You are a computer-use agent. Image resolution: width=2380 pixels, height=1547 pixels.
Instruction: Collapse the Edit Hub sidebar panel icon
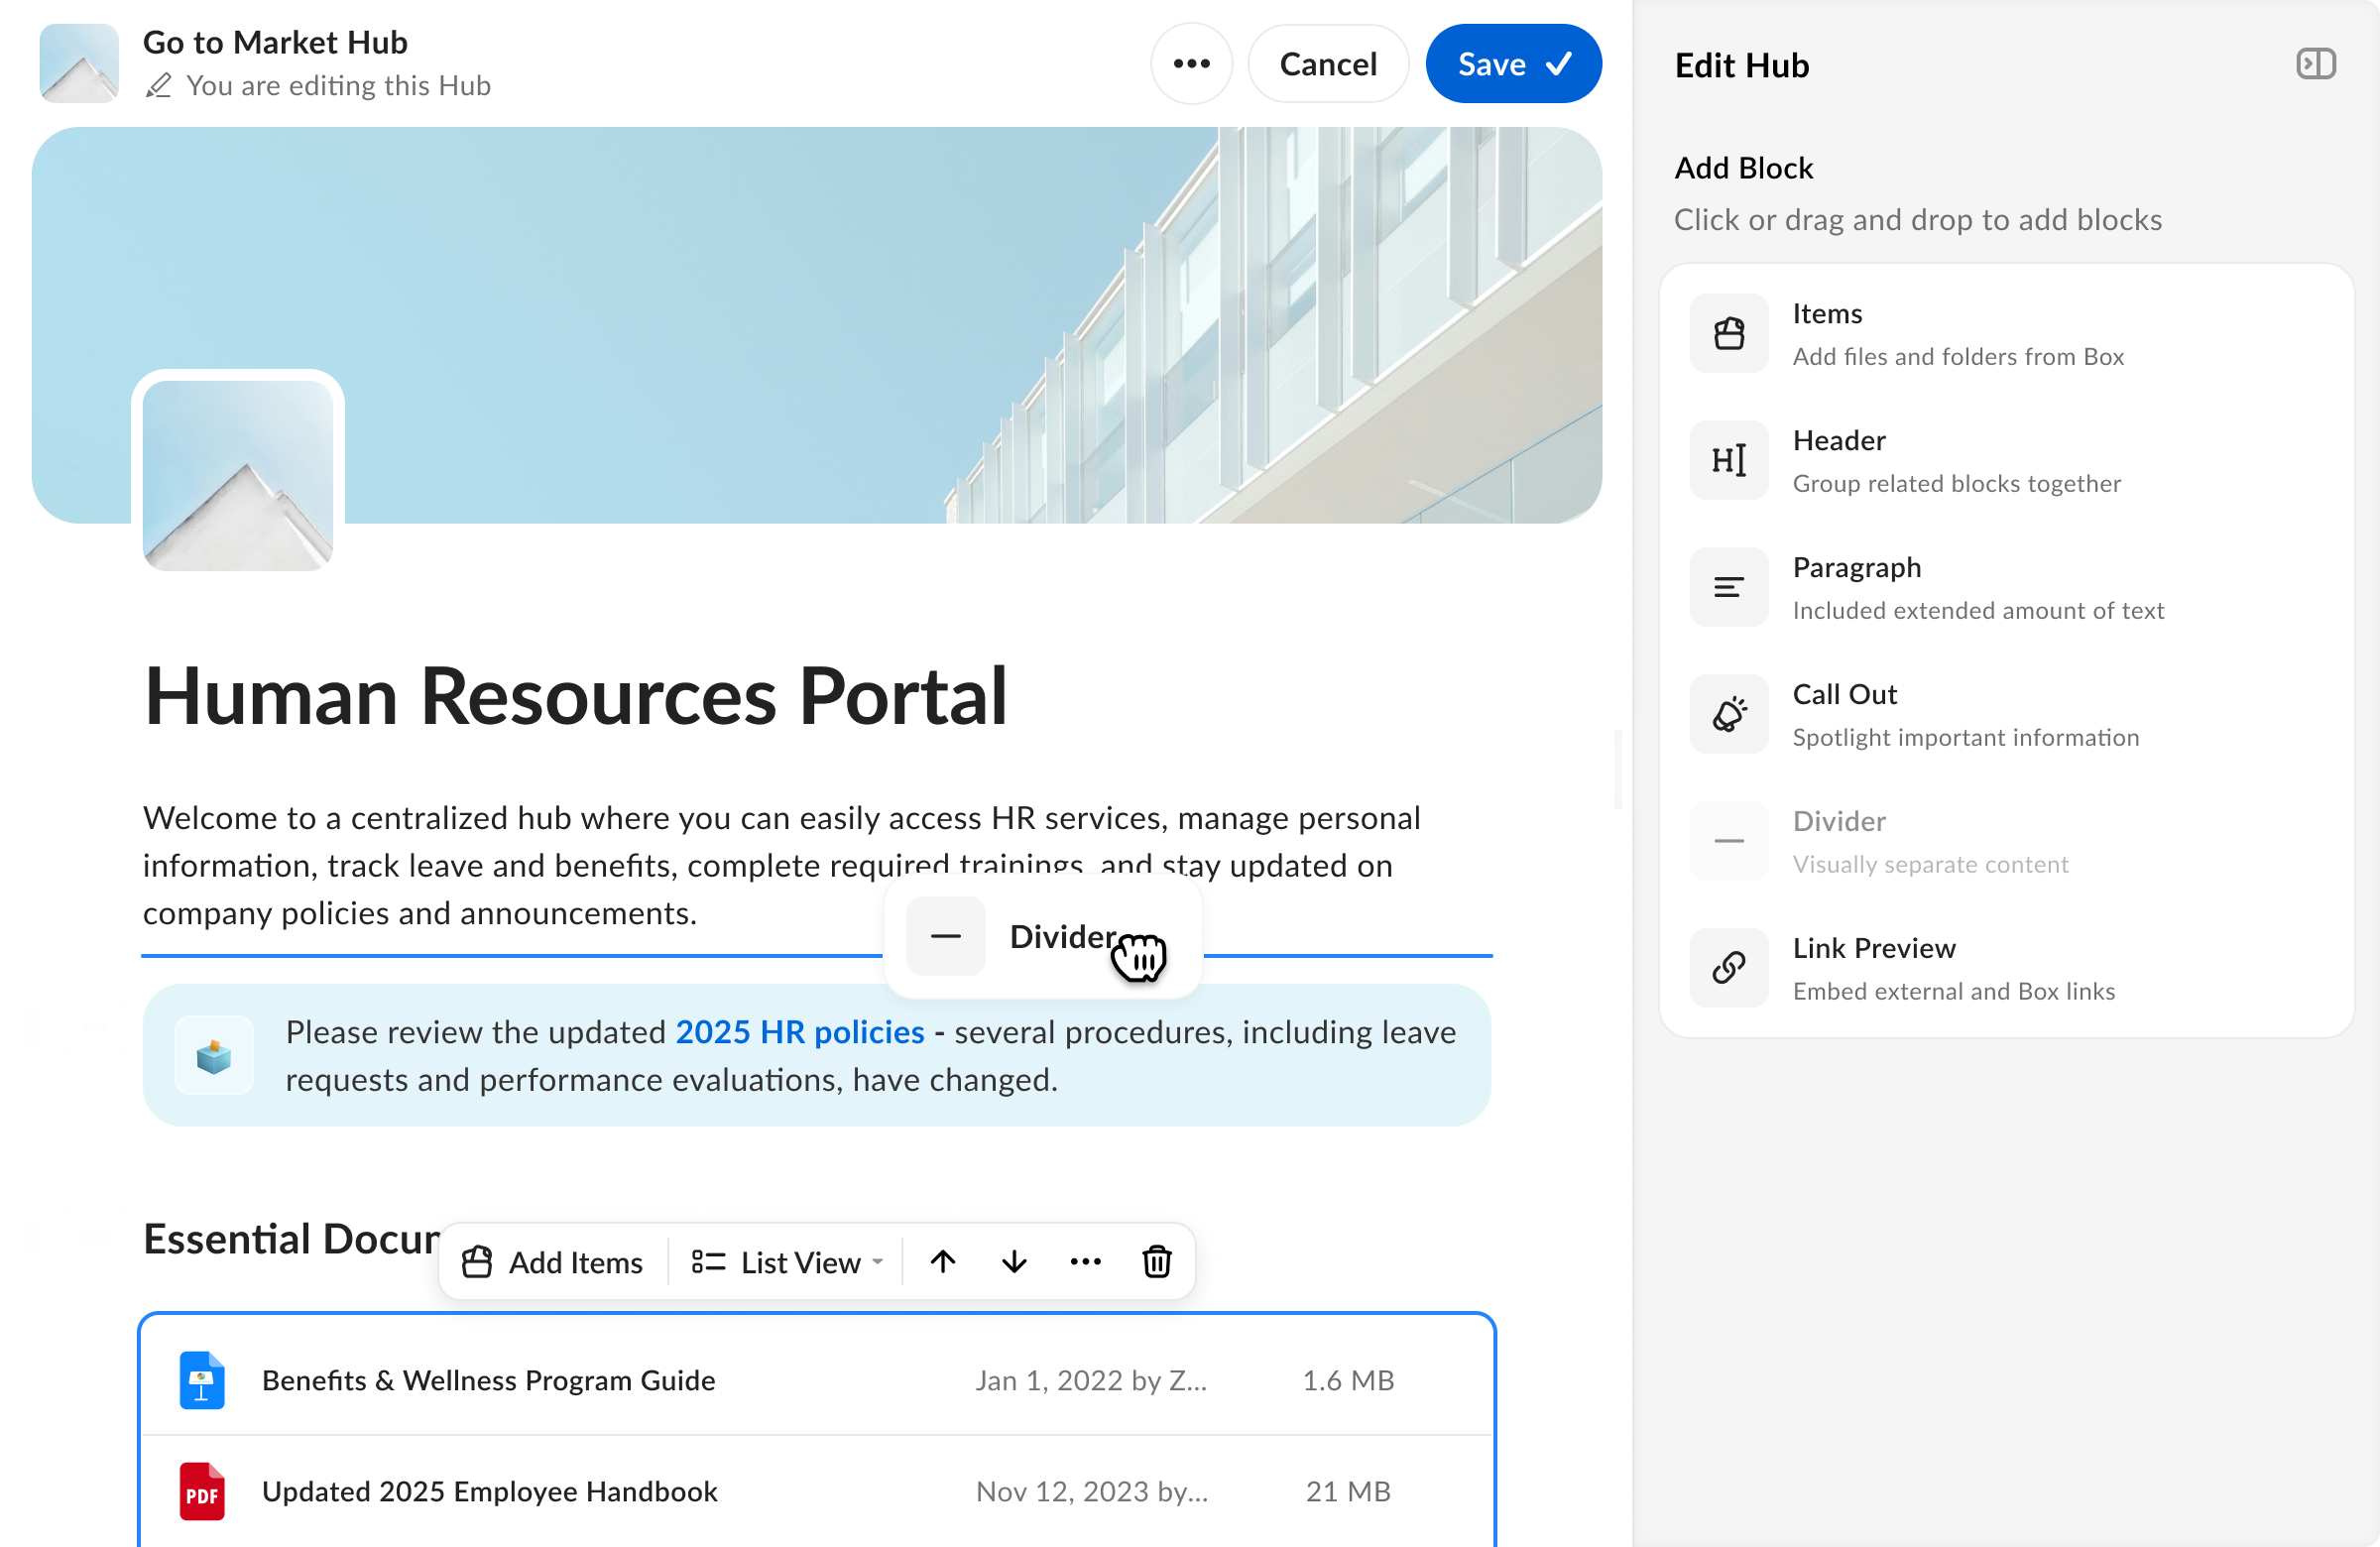pyautogui.click(x=2315, y=64)
